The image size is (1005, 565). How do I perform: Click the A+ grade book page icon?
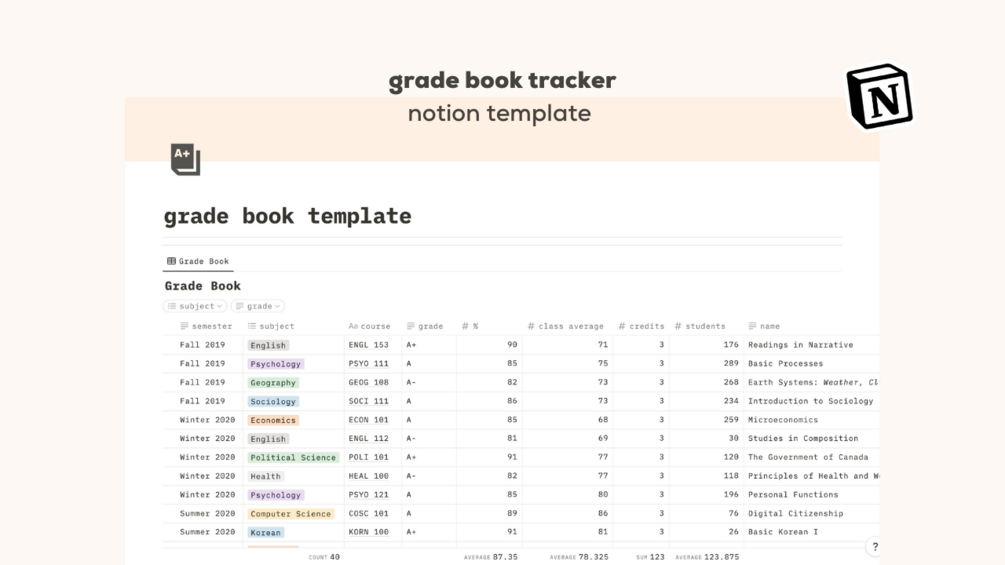point(185,160)
